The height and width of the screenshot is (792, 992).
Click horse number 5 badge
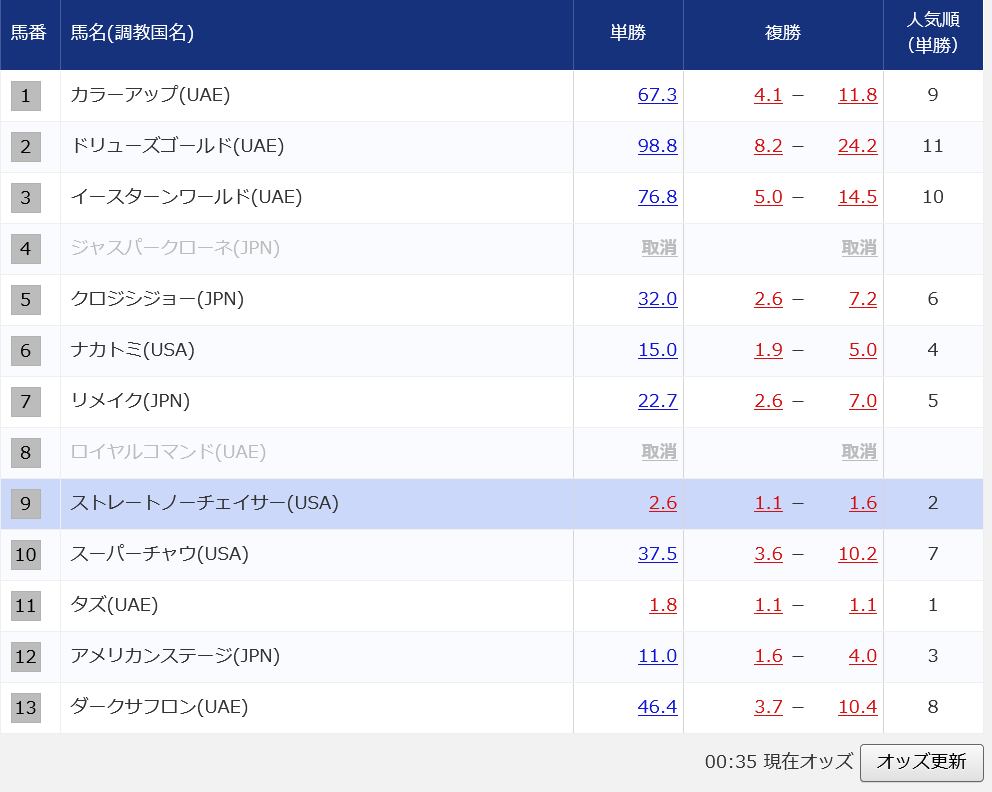point(26,300)
